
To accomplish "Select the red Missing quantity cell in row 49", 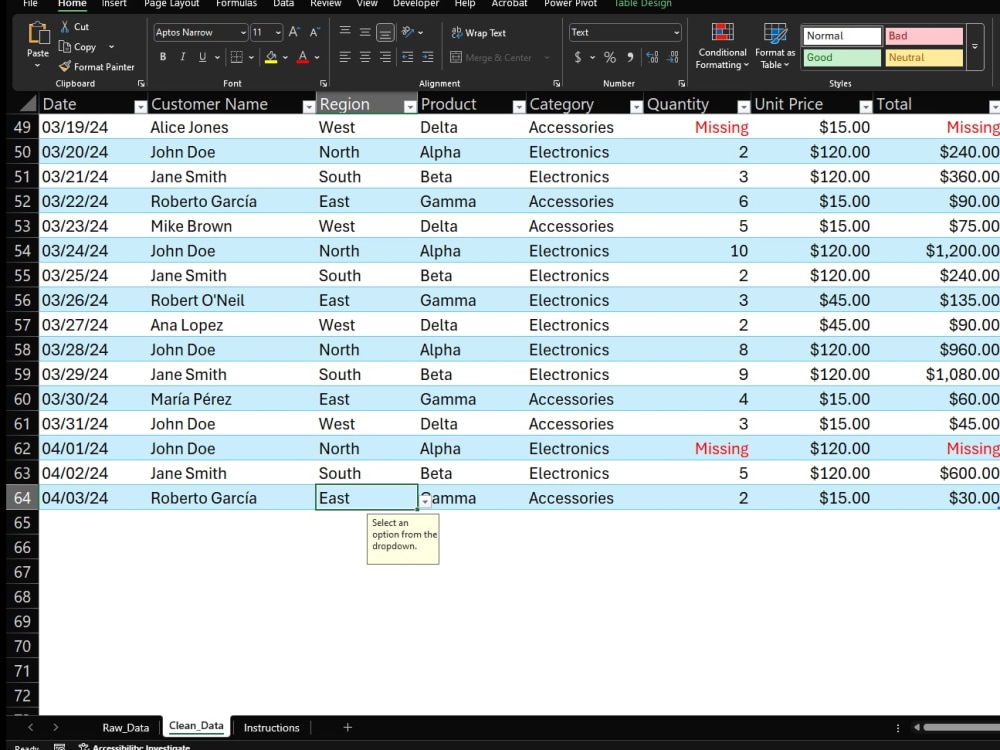I will click(x=698, y=128).
